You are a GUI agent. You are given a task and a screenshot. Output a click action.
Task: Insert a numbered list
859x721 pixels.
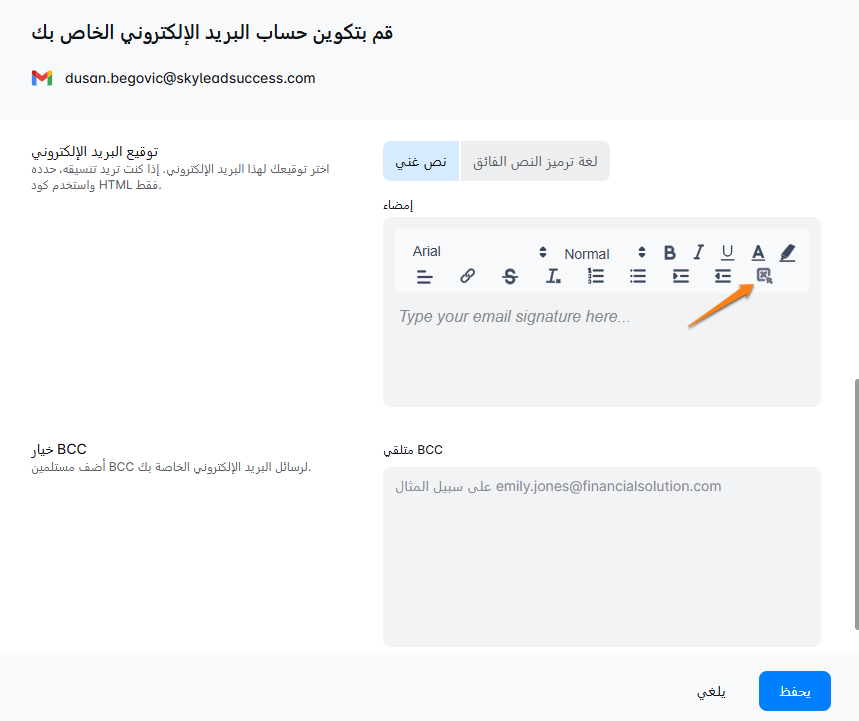[x=595, y=276]
